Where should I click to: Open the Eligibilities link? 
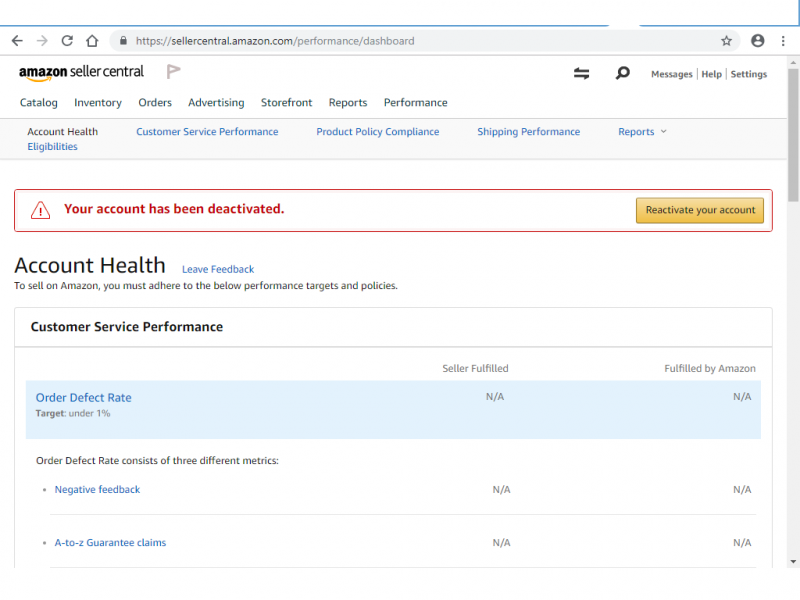(x=53, y=146)
